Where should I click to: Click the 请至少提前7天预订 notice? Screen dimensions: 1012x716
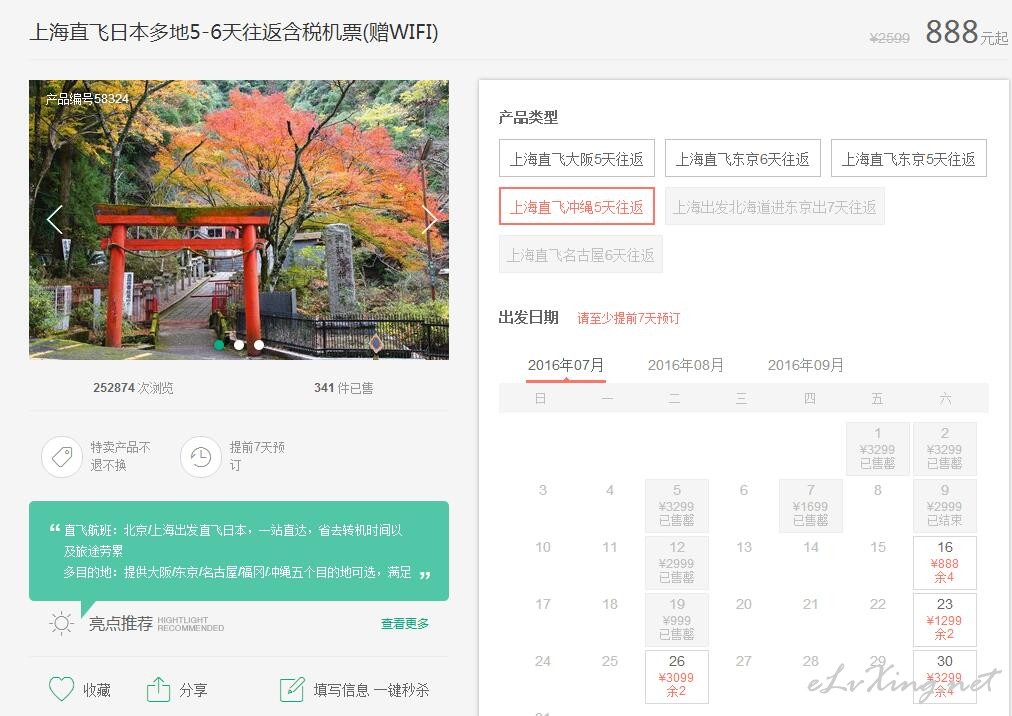click(629, 318)
